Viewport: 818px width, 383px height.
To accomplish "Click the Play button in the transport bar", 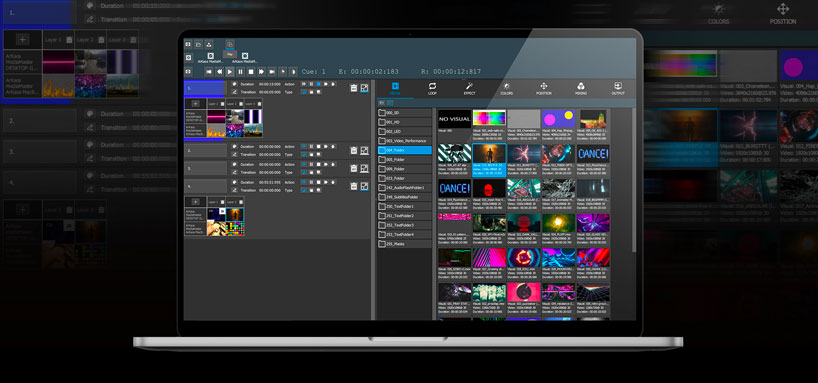I will 230,71.
